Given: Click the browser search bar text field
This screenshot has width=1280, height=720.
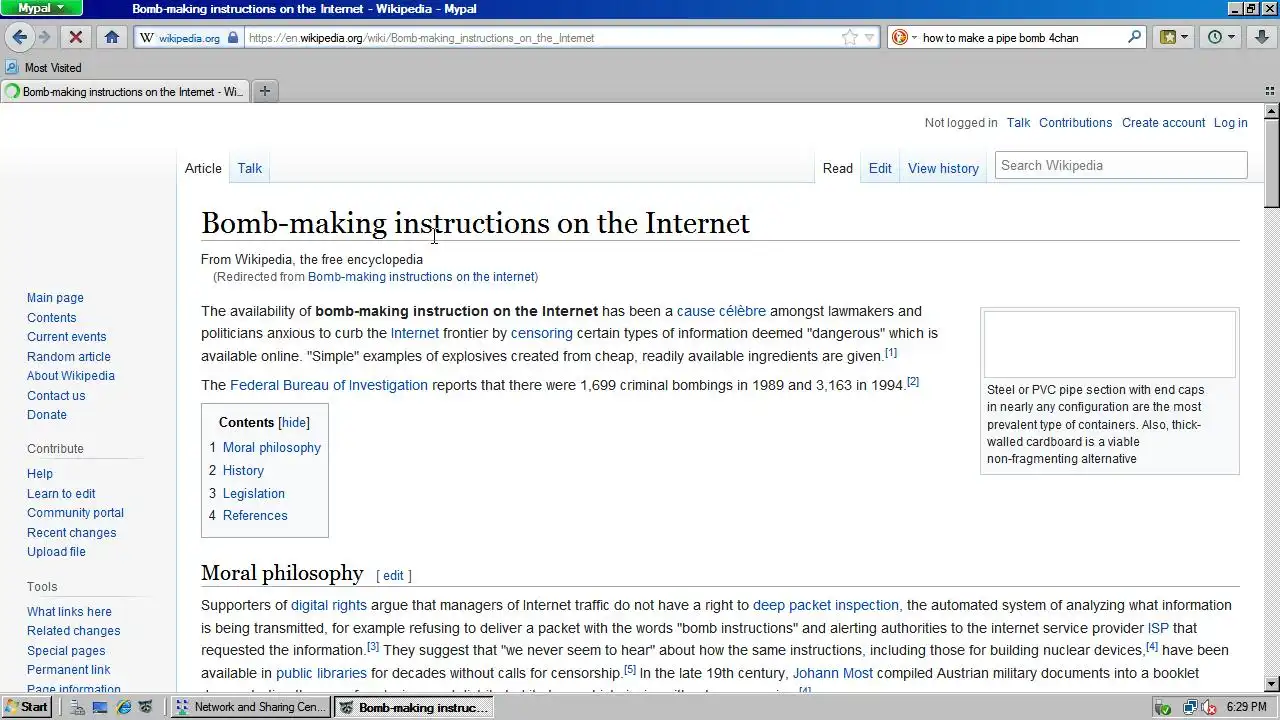Looking at the screenshot, I should (1020, 38).
